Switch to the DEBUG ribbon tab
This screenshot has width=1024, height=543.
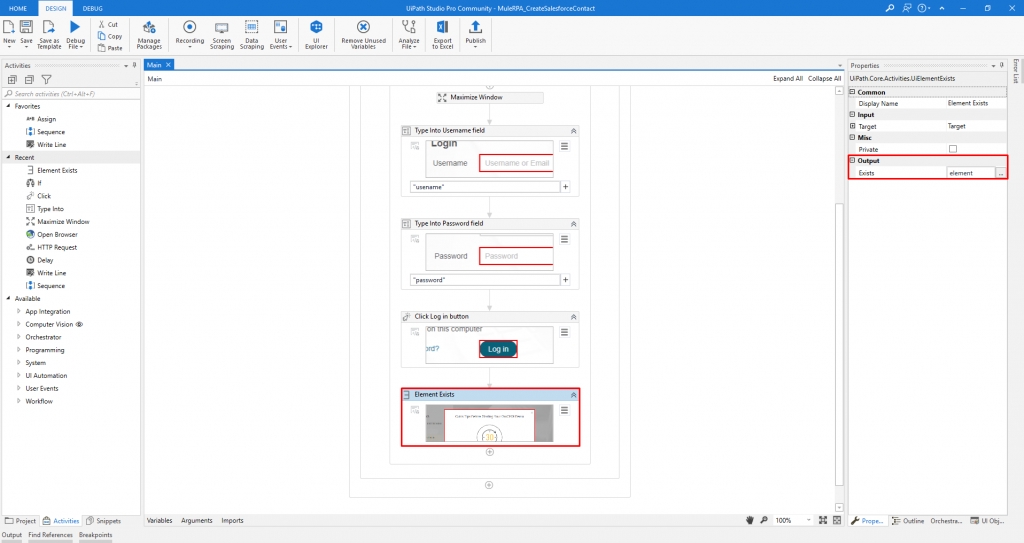93,8
